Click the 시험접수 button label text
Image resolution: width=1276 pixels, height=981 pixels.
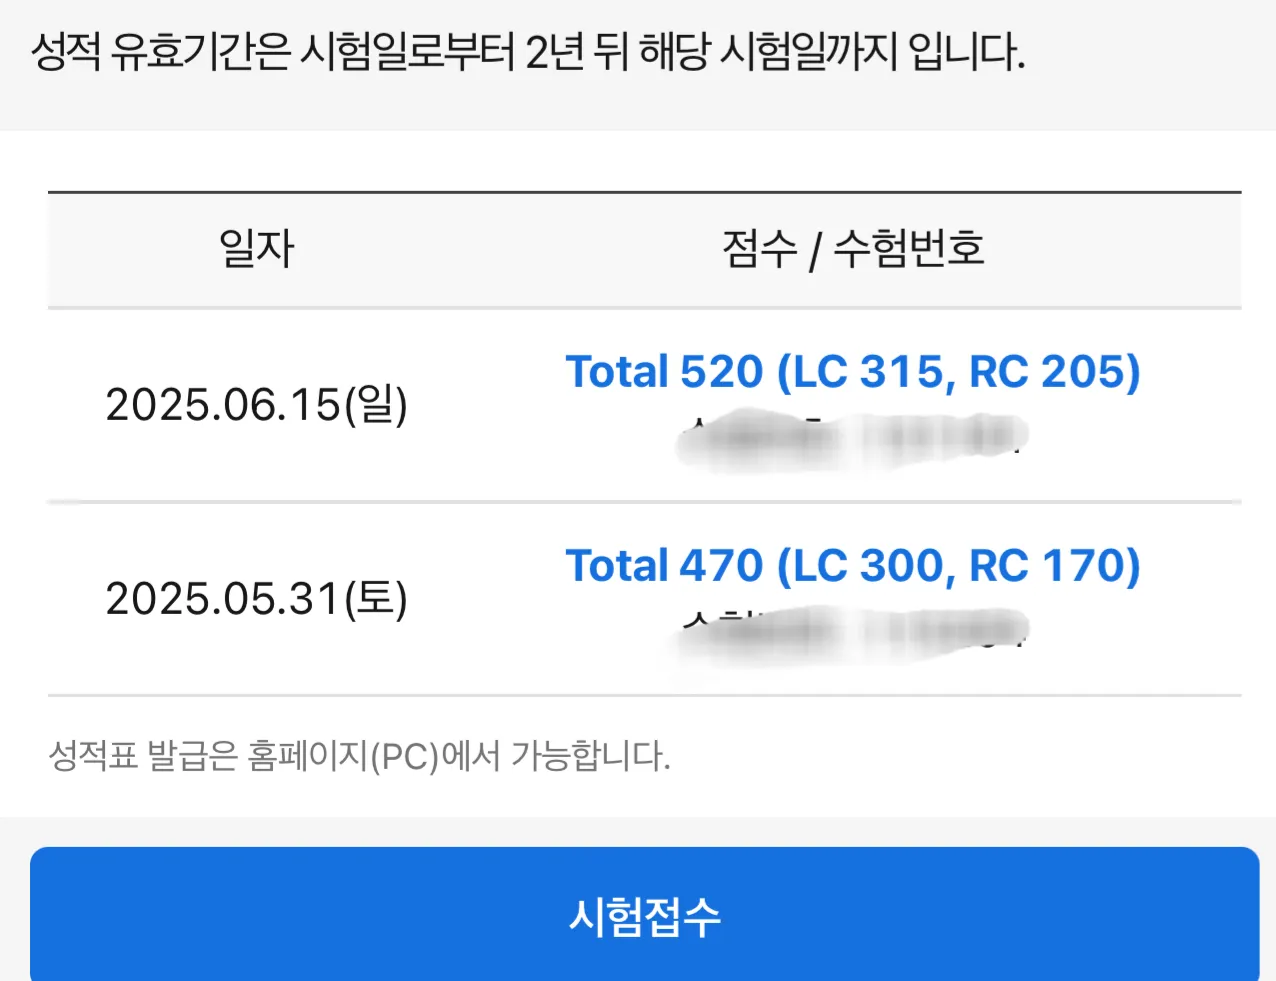click(x=644, y=914)
